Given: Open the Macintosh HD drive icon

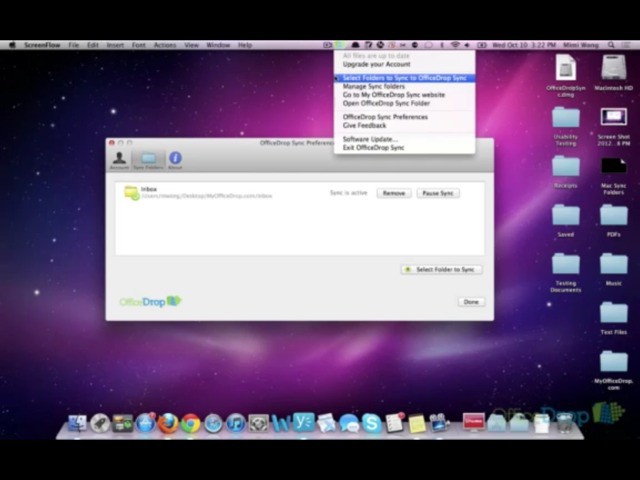Looking at the screenshot, I should click(613, 72).
